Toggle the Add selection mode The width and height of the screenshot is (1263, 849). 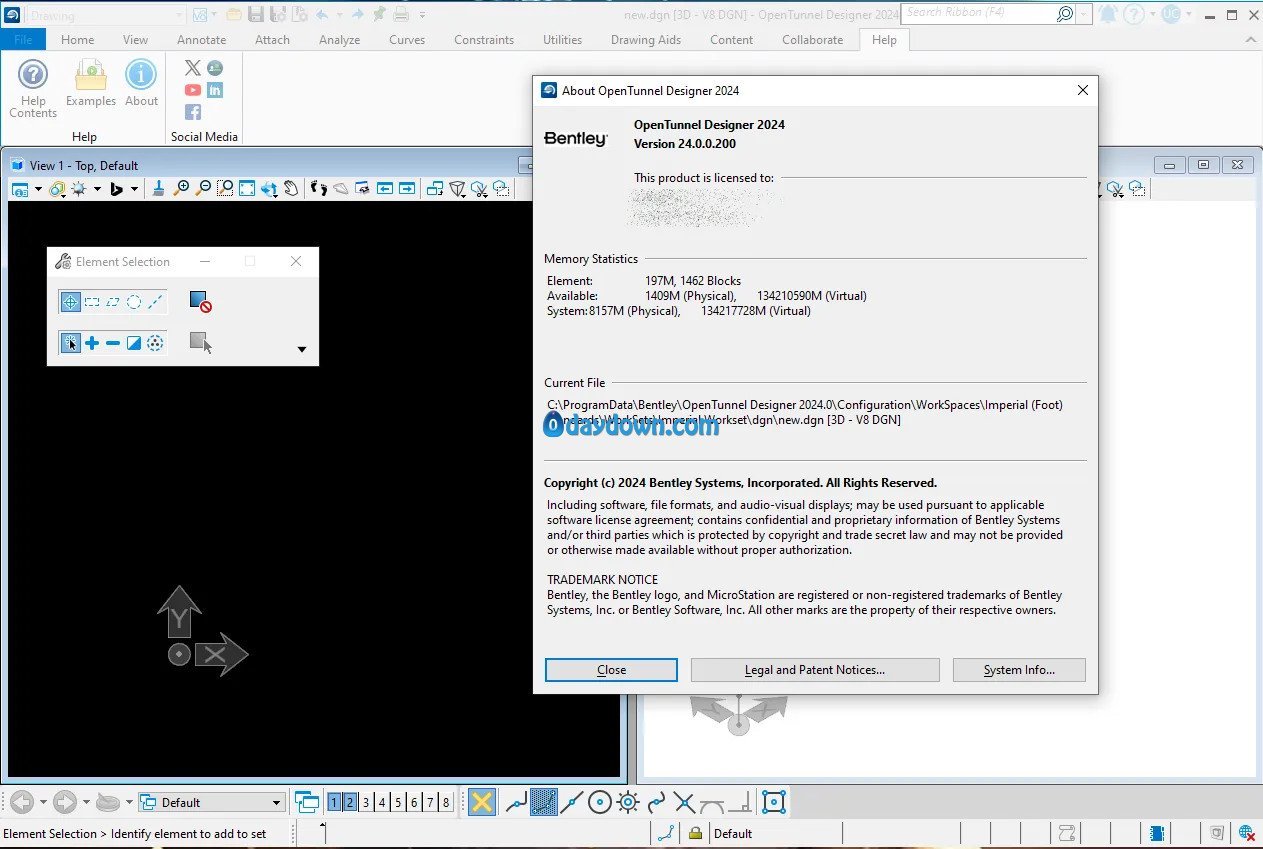[92, 343]
